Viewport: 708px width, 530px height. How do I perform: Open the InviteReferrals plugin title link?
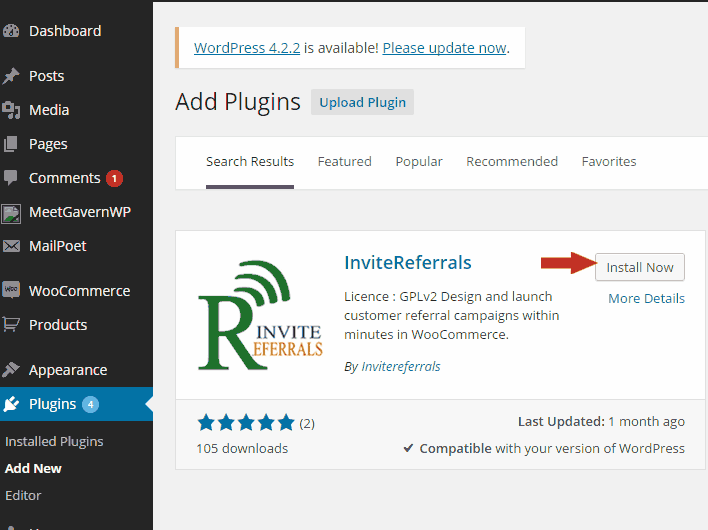click(408, 262)
